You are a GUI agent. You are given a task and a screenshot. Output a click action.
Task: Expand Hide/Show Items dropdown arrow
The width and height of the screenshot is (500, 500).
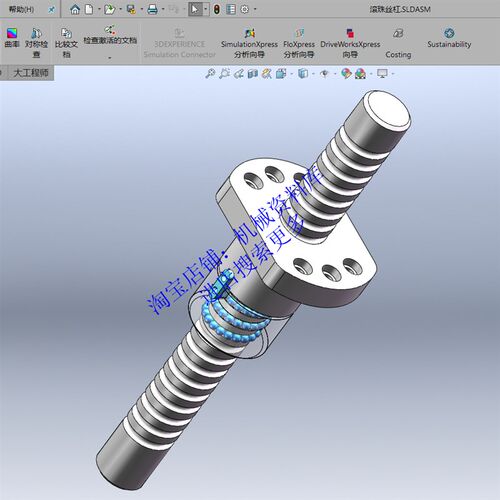point(335,74)
